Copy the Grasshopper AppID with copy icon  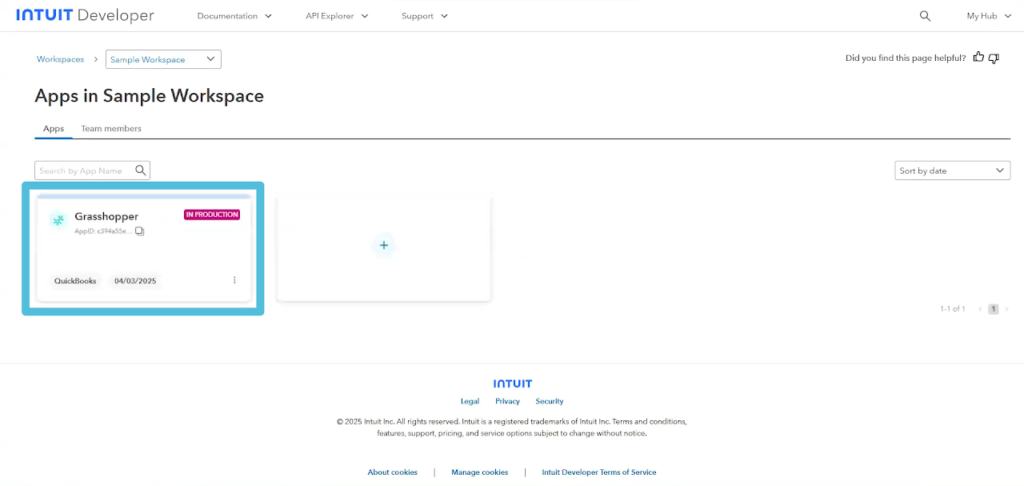coord(140,231)
